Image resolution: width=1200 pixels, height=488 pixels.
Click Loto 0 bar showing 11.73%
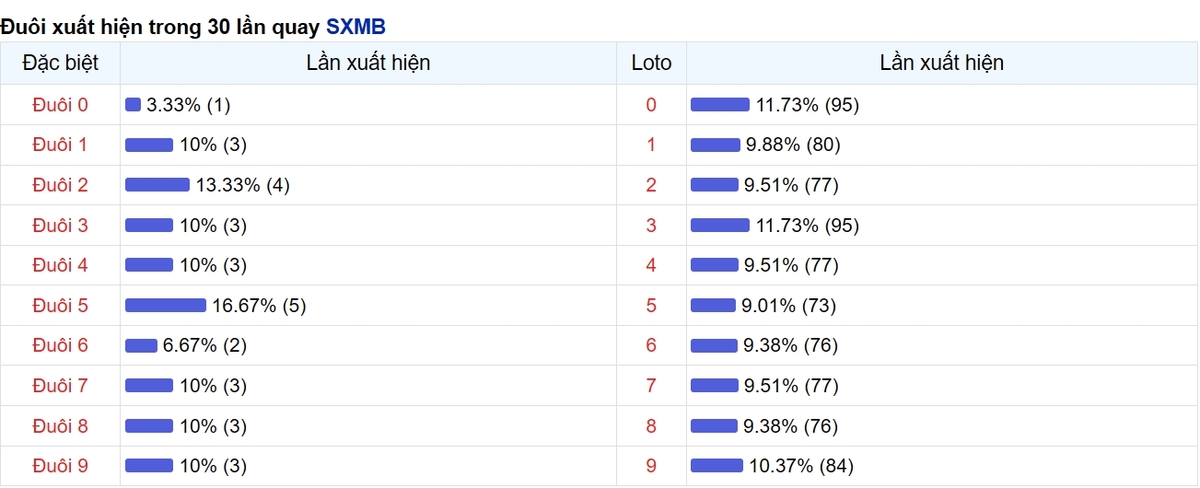click(720, 105)
